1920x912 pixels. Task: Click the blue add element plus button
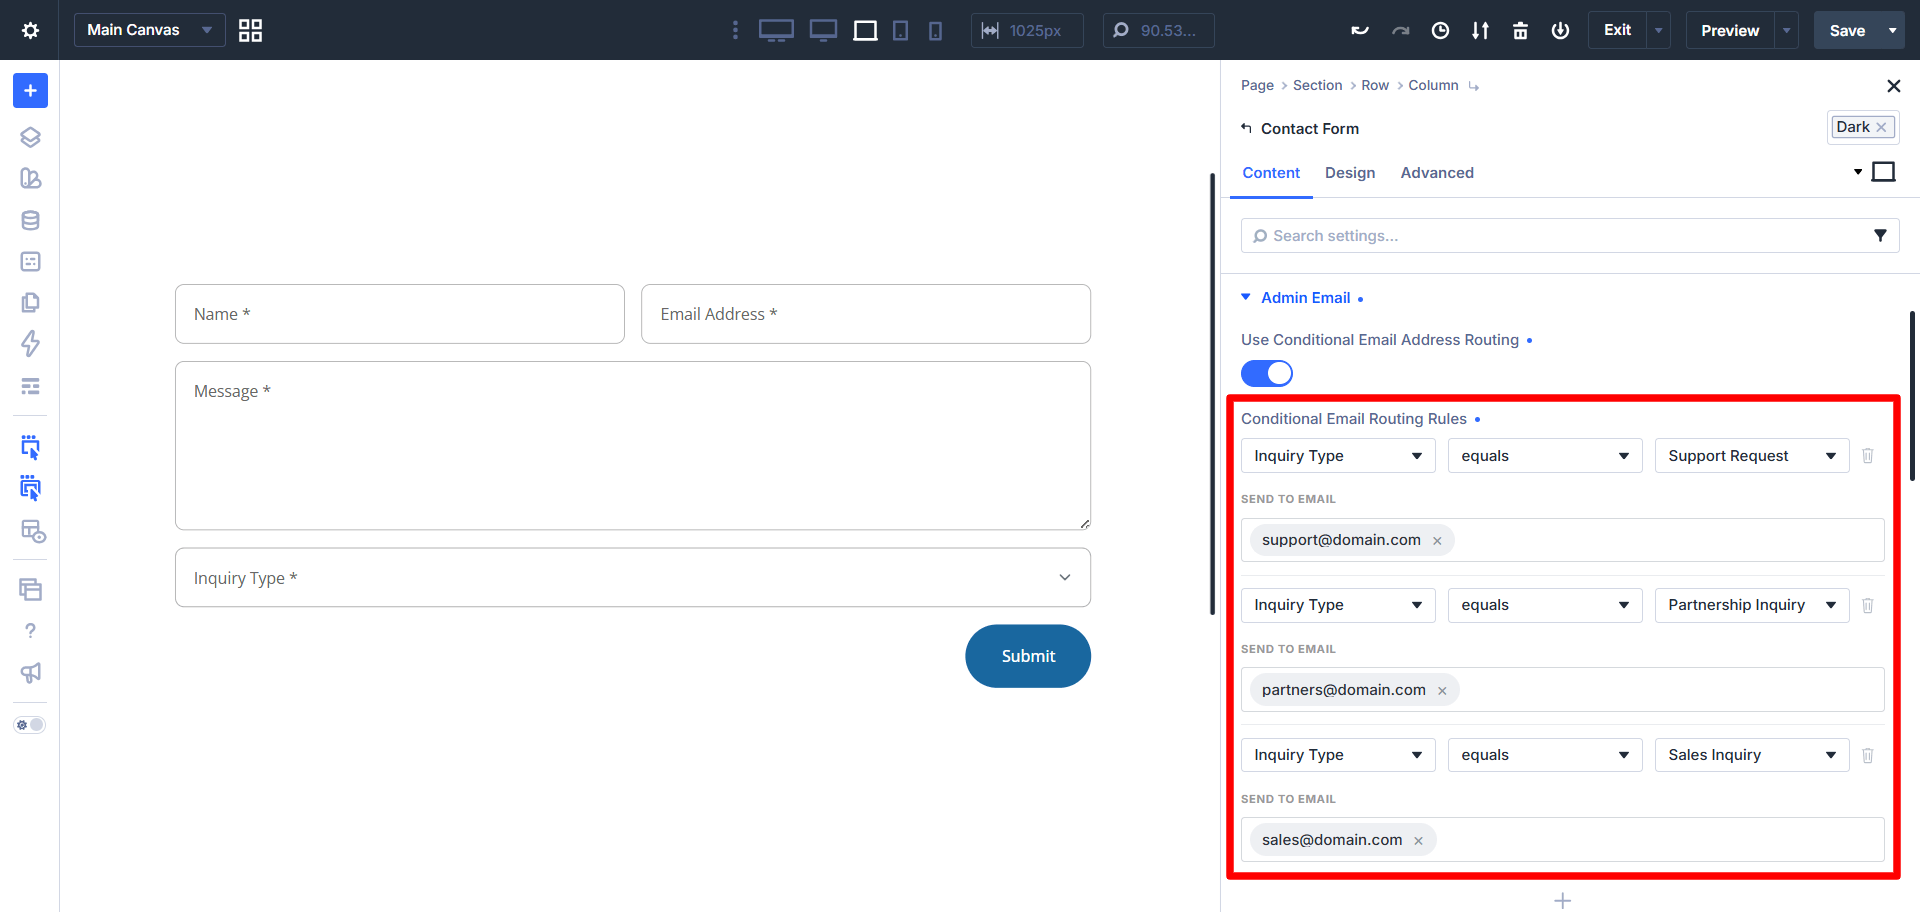click(30, 91)
